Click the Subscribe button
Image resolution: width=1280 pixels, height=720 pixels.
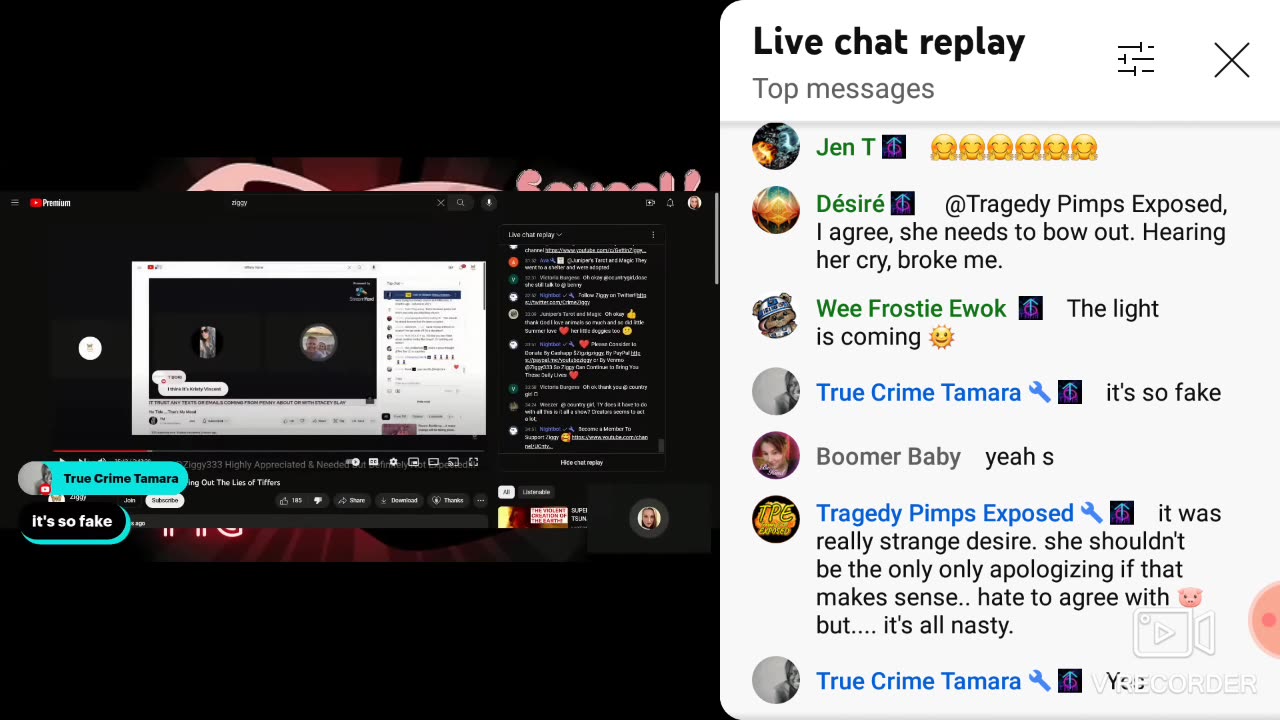coord(165,500)
